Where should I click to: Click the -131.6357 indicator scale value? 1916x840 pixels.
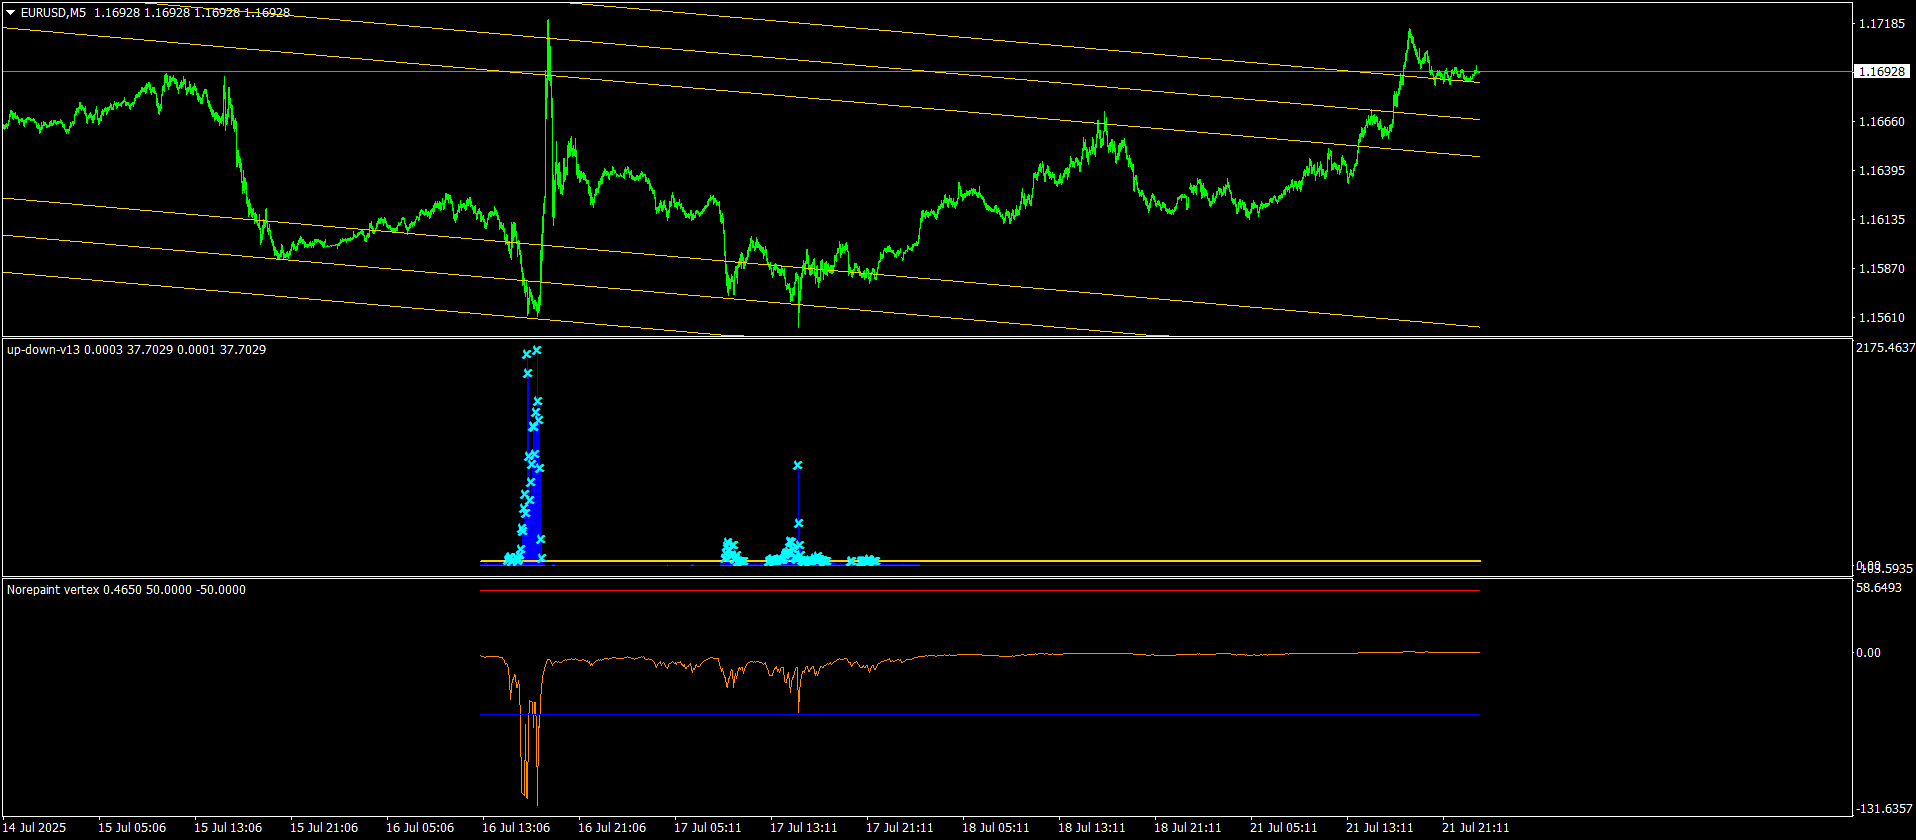click(1885, 808)
